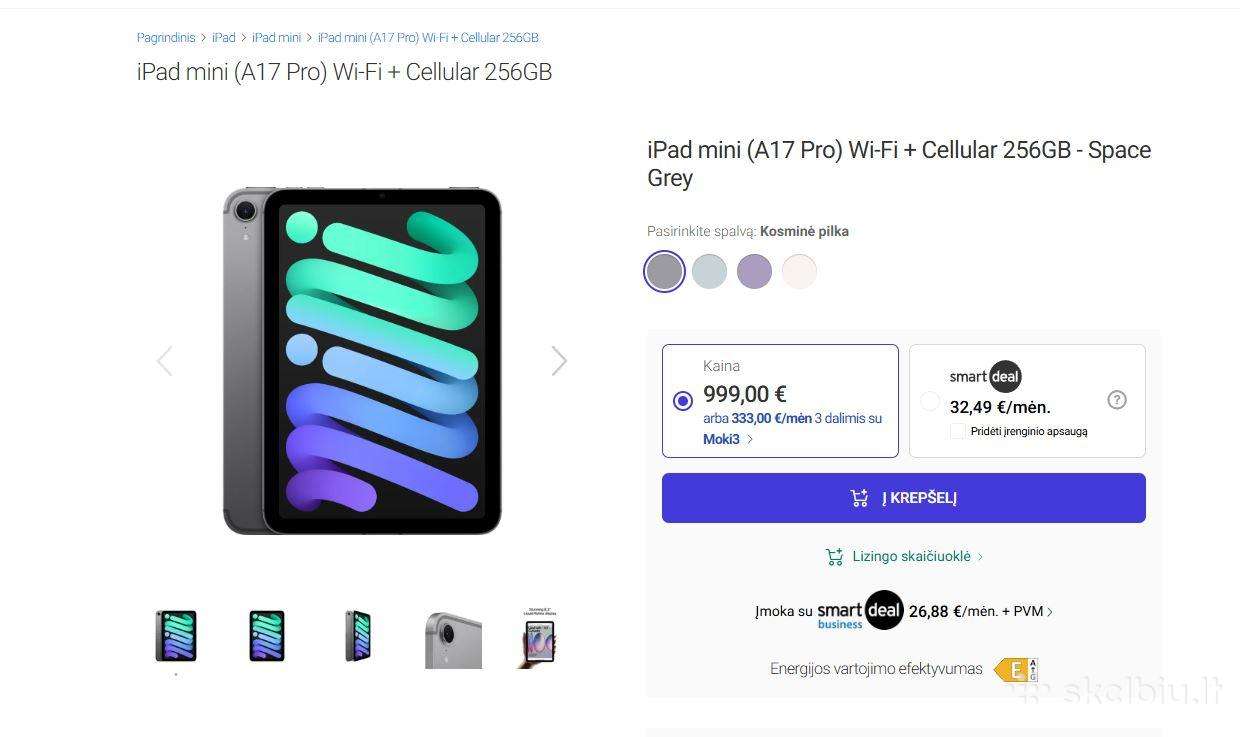Image resolution: width=1240 pixels, height=737 pixels.
Task: Go to Pagrindinis in the breadcrumb
Action: tap(166, 38)
